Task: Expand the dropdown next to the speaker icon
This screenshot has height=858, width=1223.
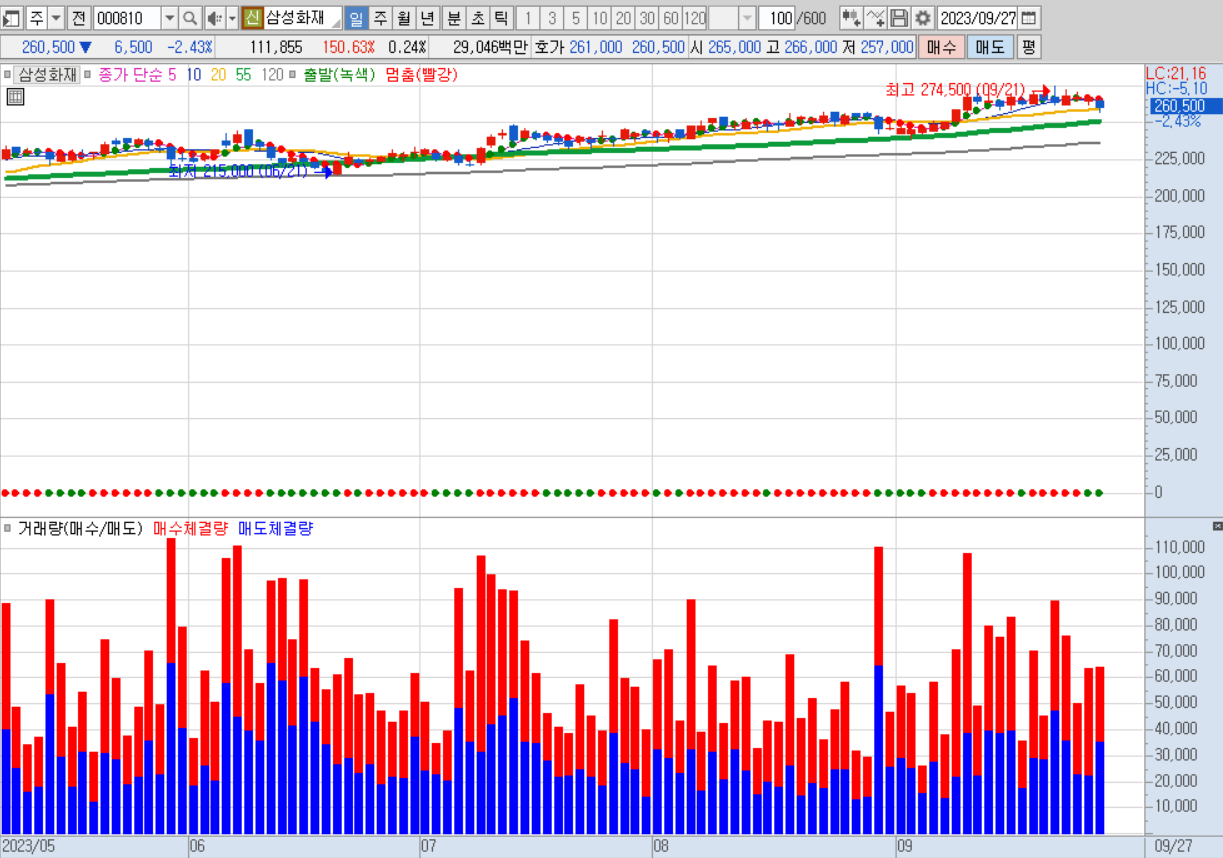Action: click(x=232, y=18)
